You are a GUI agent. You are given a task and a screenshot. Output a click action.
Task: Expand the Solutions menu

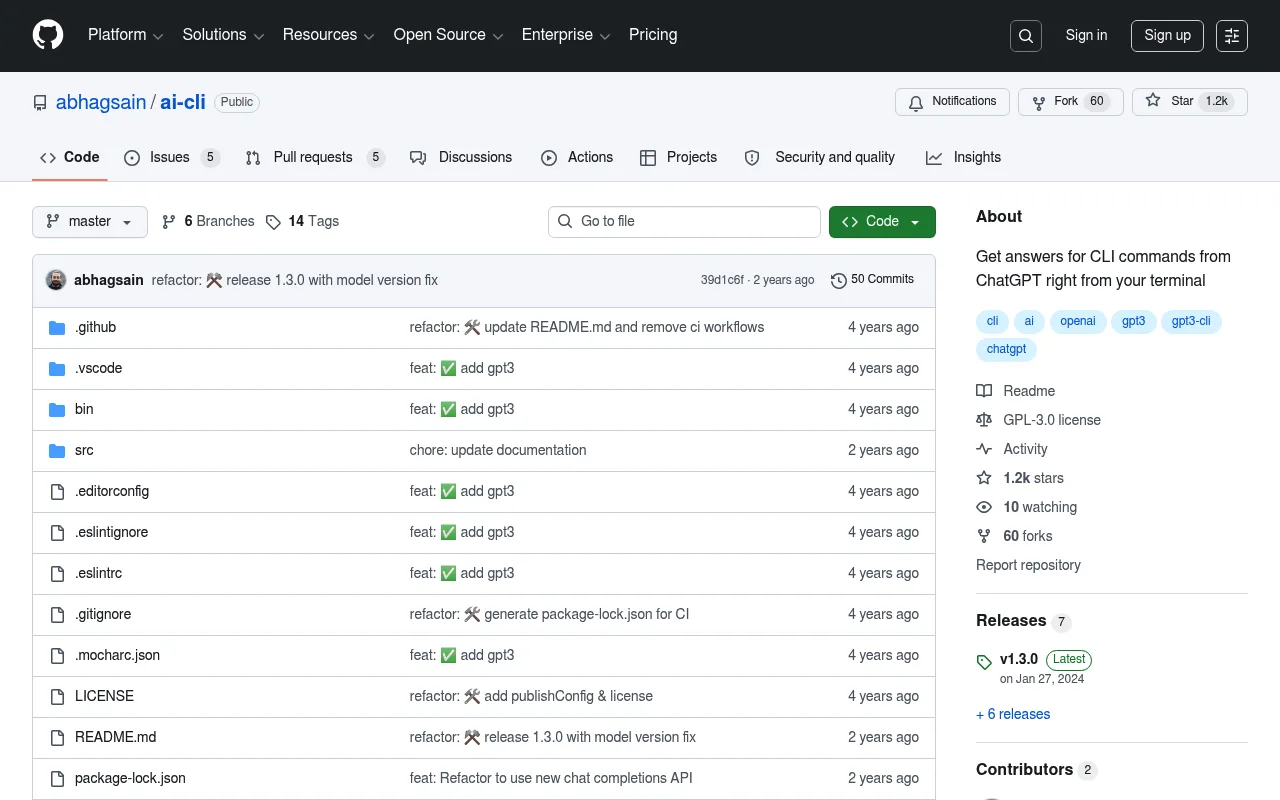[223, 35]
